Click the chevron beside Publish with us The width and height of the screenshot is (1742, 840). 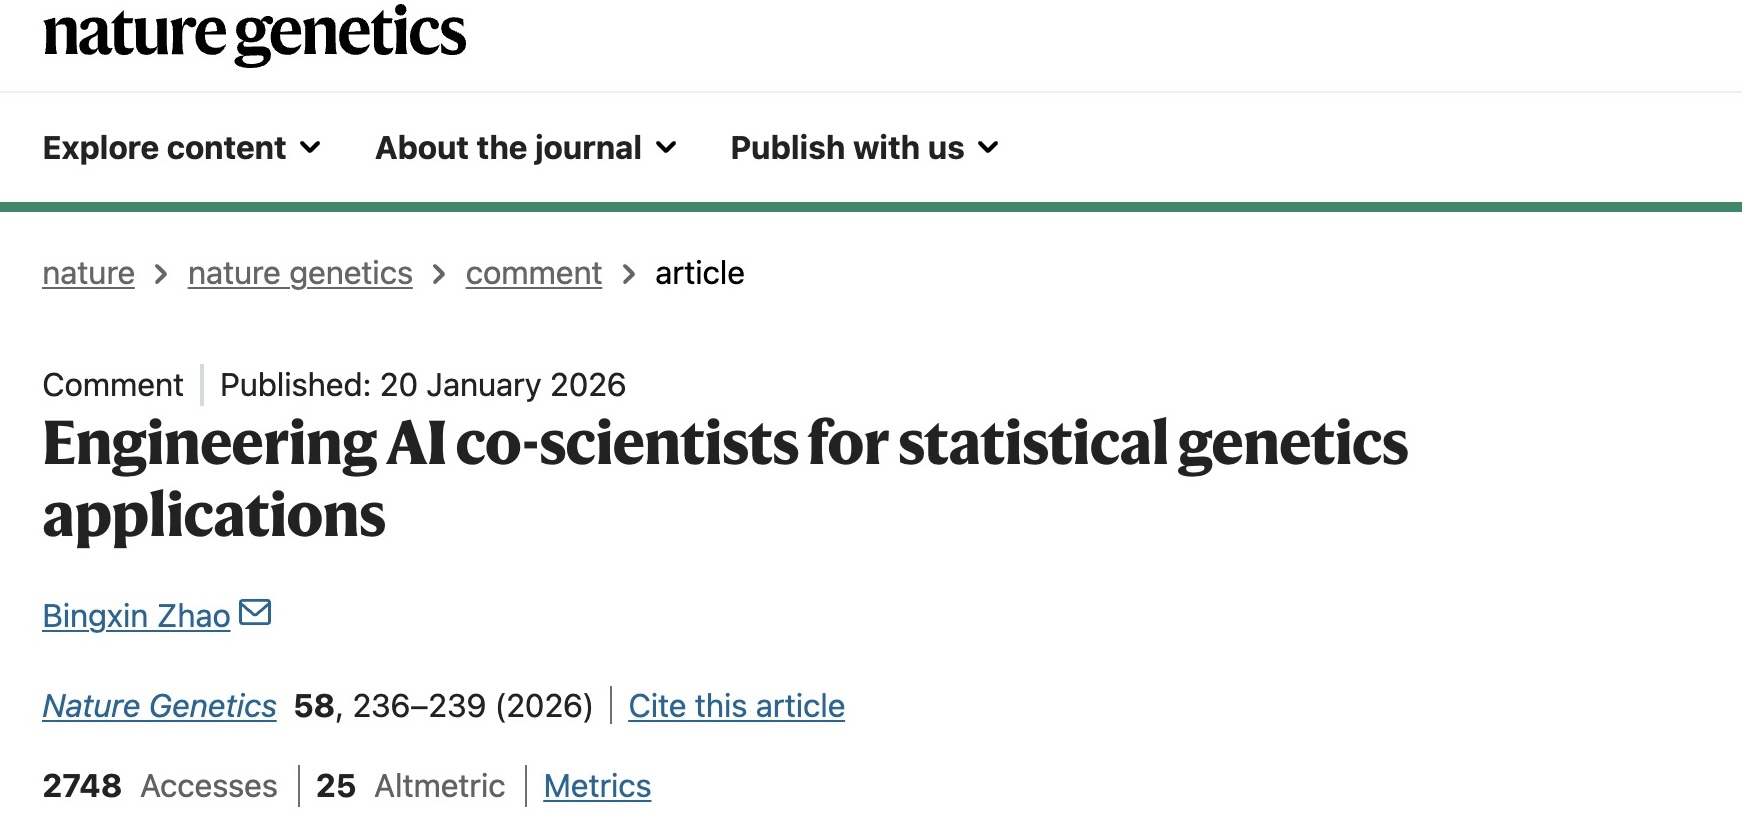coord(987,148)
